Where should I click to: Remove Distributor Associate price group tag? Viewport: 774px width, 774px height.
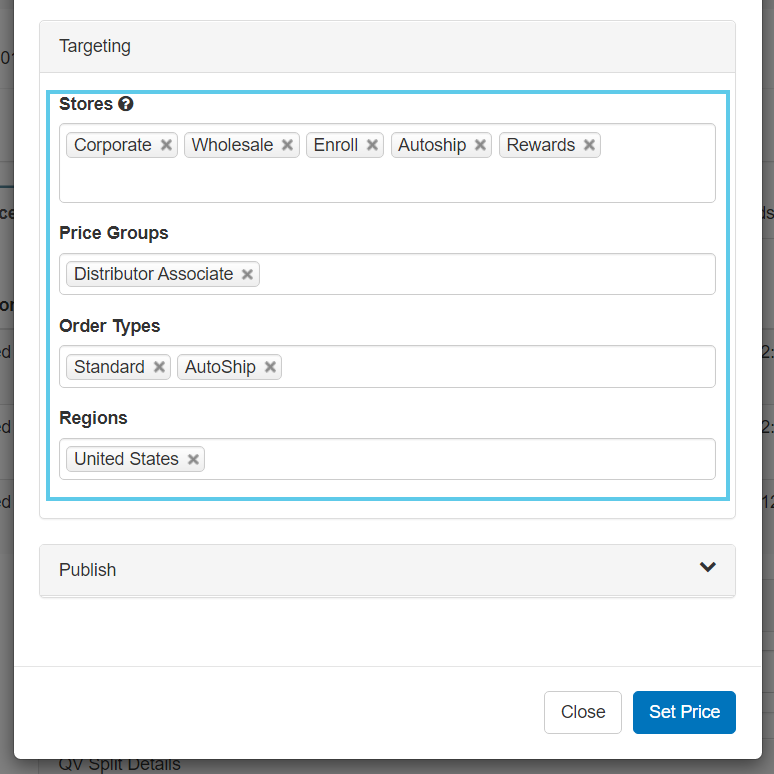(247, 274)
